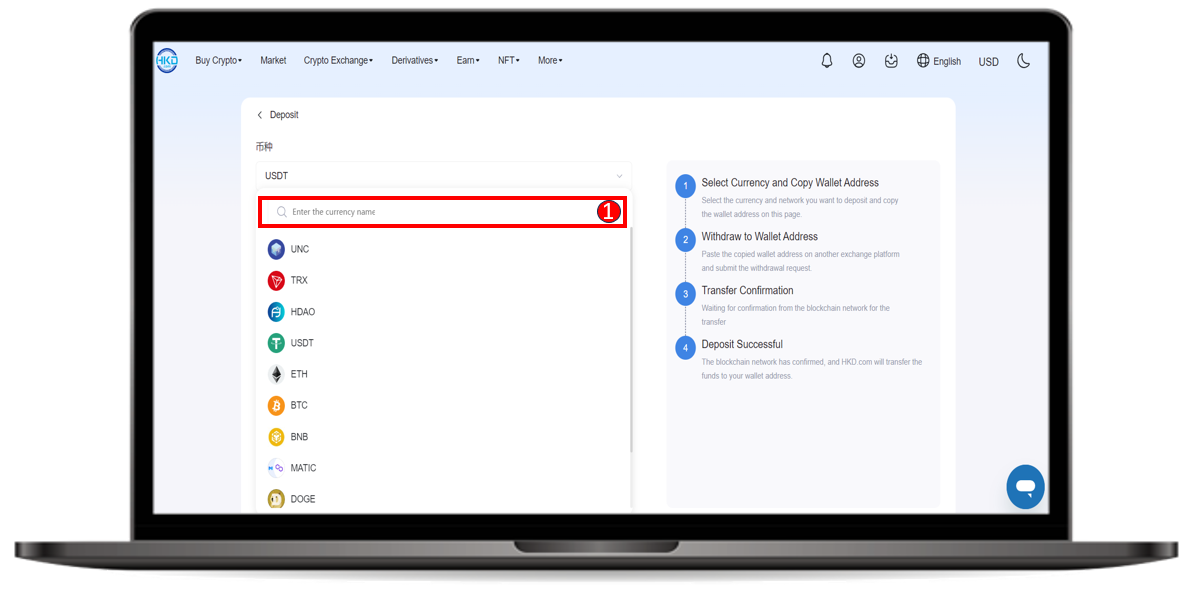Expand the Buy Crypto dropdown menu
The image size is (1187, 593).
click(x=218, y=61)
